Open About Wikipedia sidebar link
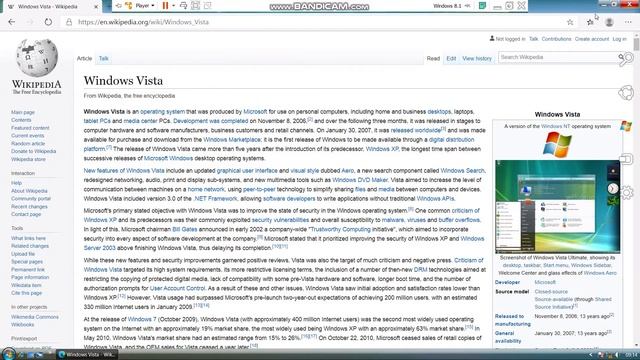This screenshot has width=640, height=360. [29, 191]
